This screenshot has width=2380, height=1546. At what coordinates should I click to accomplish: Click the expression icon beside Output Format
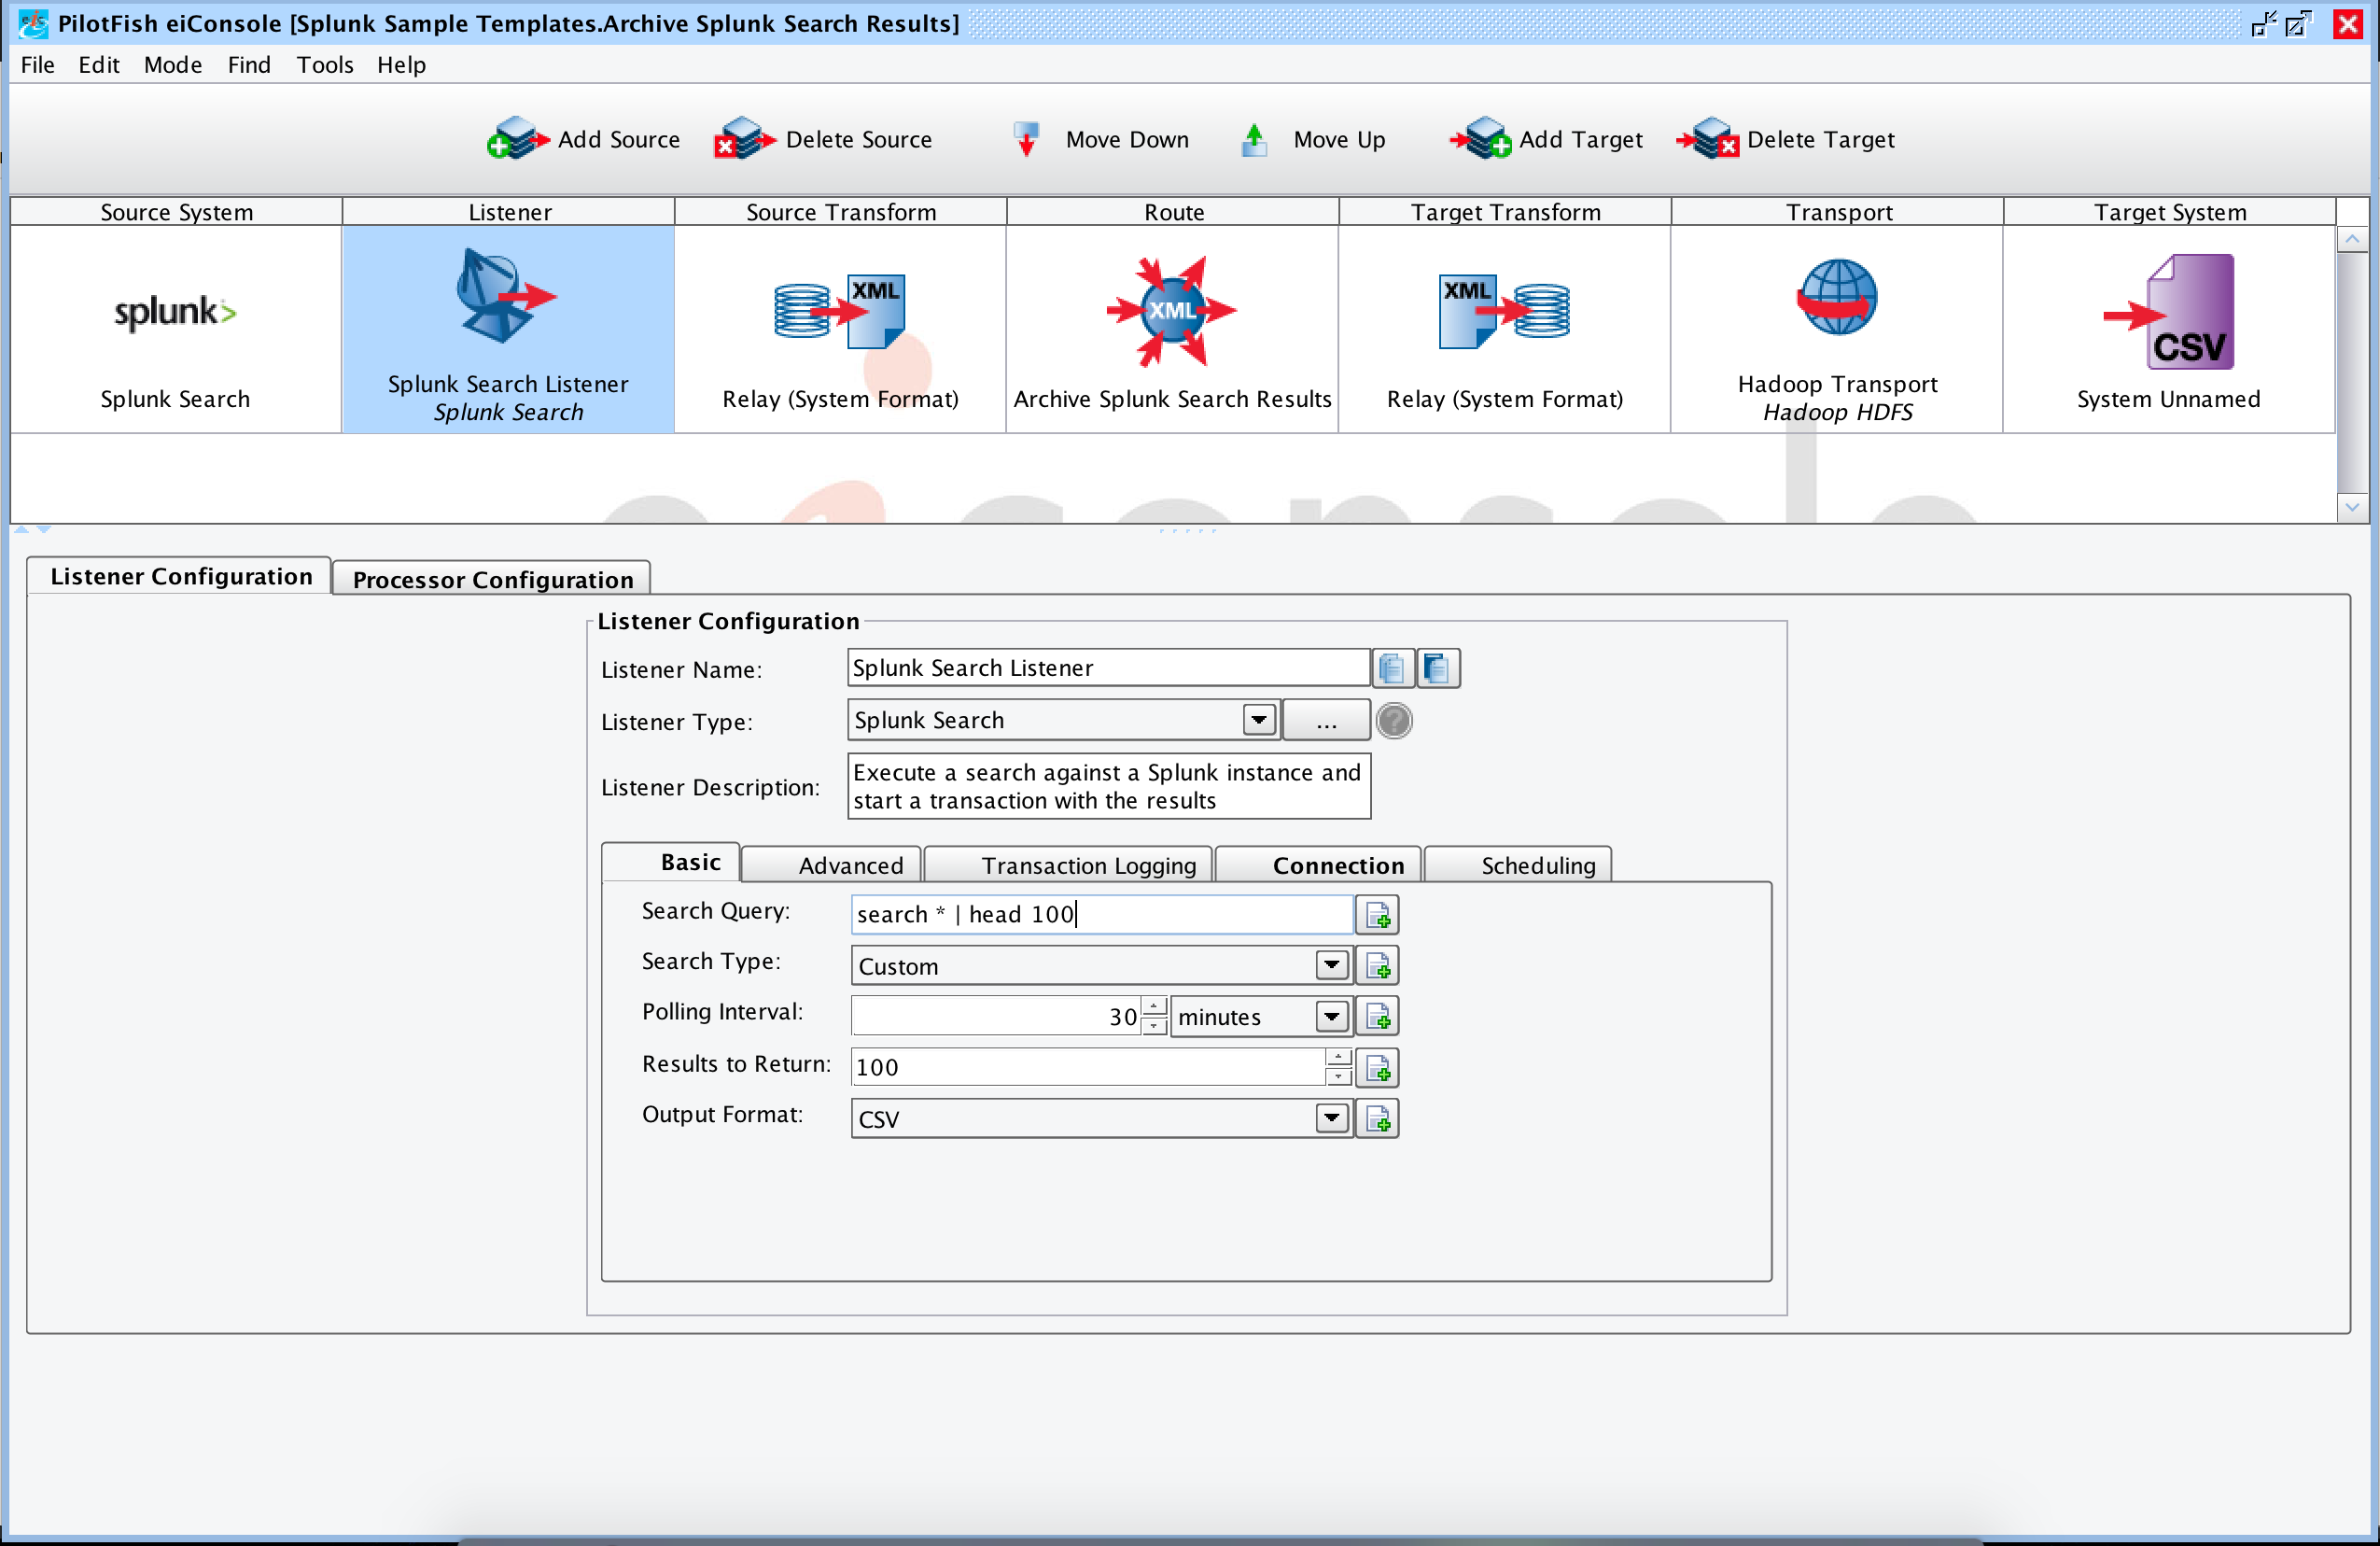(x=1378, y=1119)
